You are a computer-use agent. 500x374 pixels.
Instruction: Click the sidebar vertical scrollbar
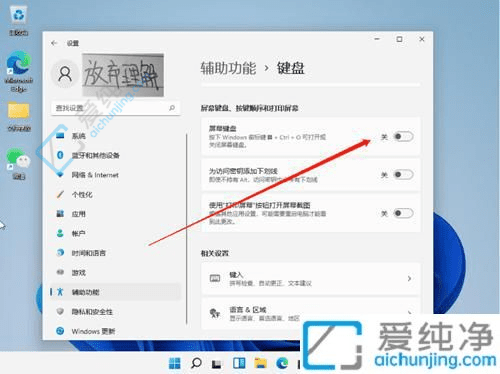tap(187, 228)
